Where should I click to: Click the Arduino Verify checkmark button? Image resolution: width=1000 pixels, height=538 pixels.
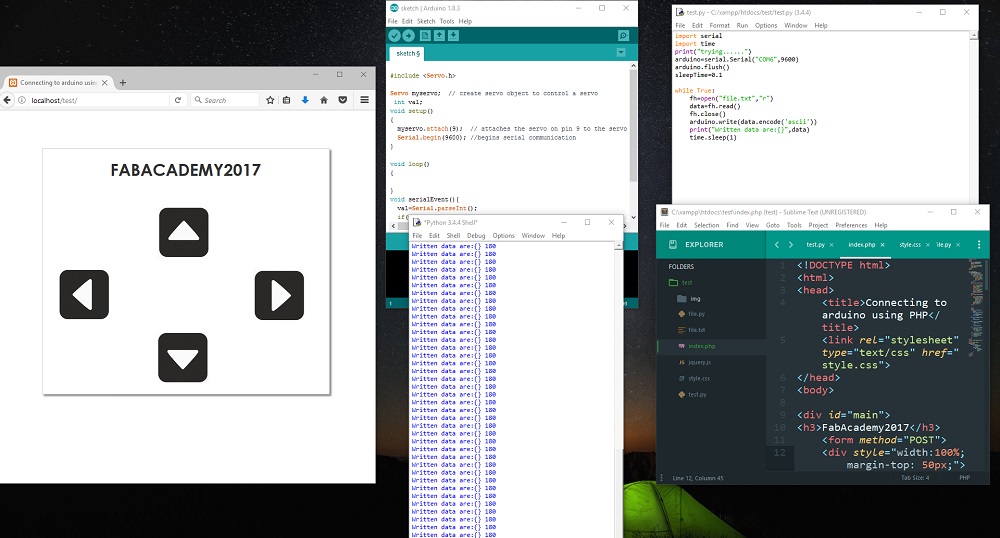[x=394, y=36]
